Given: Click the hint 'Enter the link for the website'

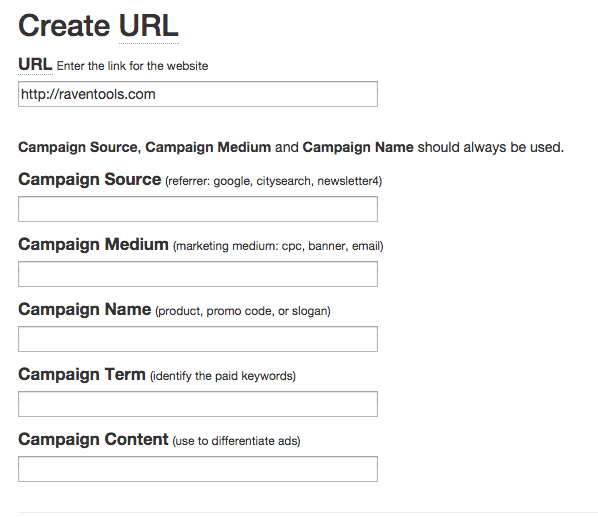Looking at the screenshot, I should tap(132, 66).
